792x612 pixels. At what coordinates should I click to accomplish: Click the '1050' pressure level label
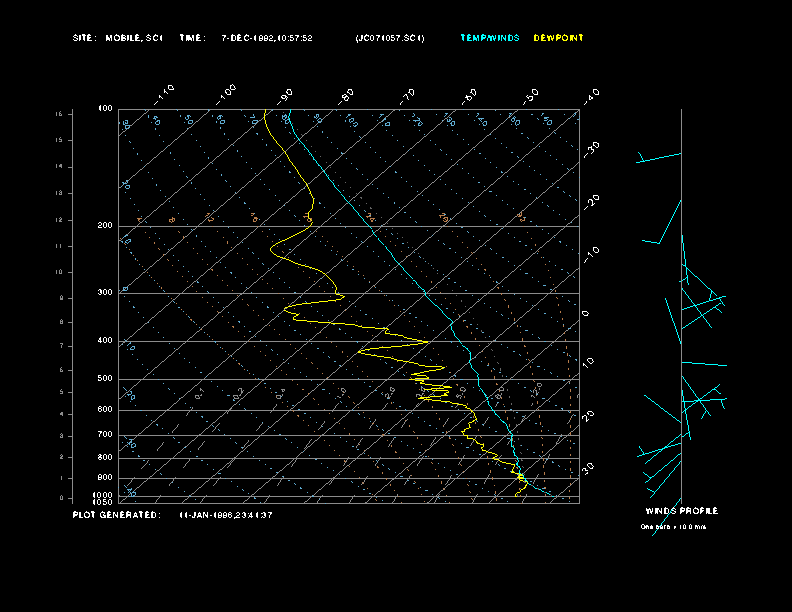coord(103,502)
